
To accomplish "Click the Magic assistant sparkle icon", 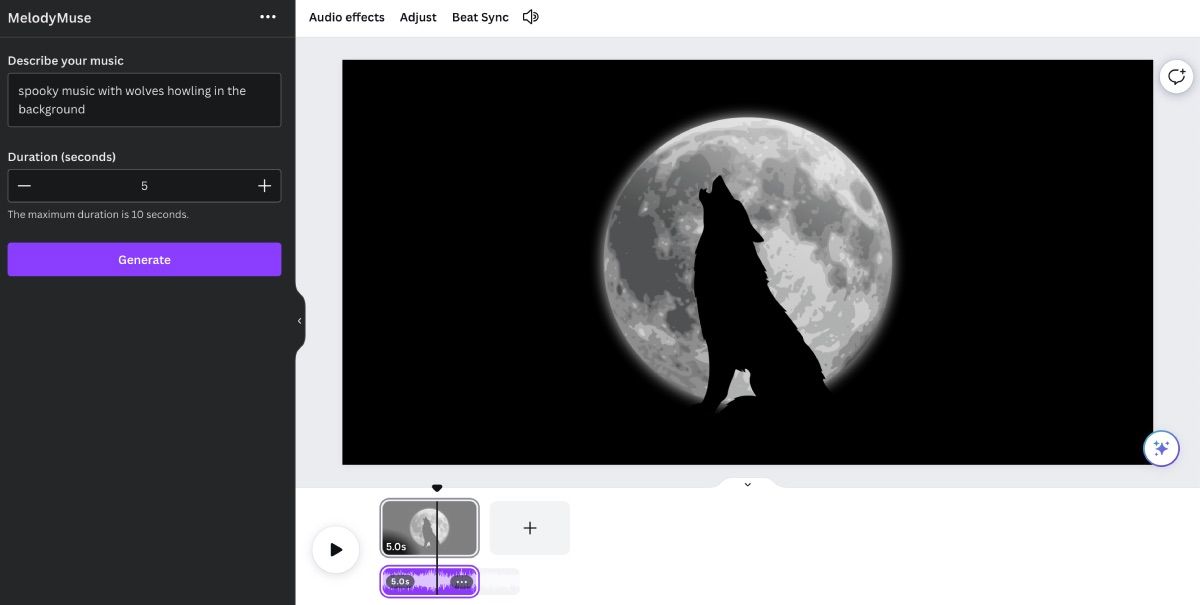I will 1161,448.
